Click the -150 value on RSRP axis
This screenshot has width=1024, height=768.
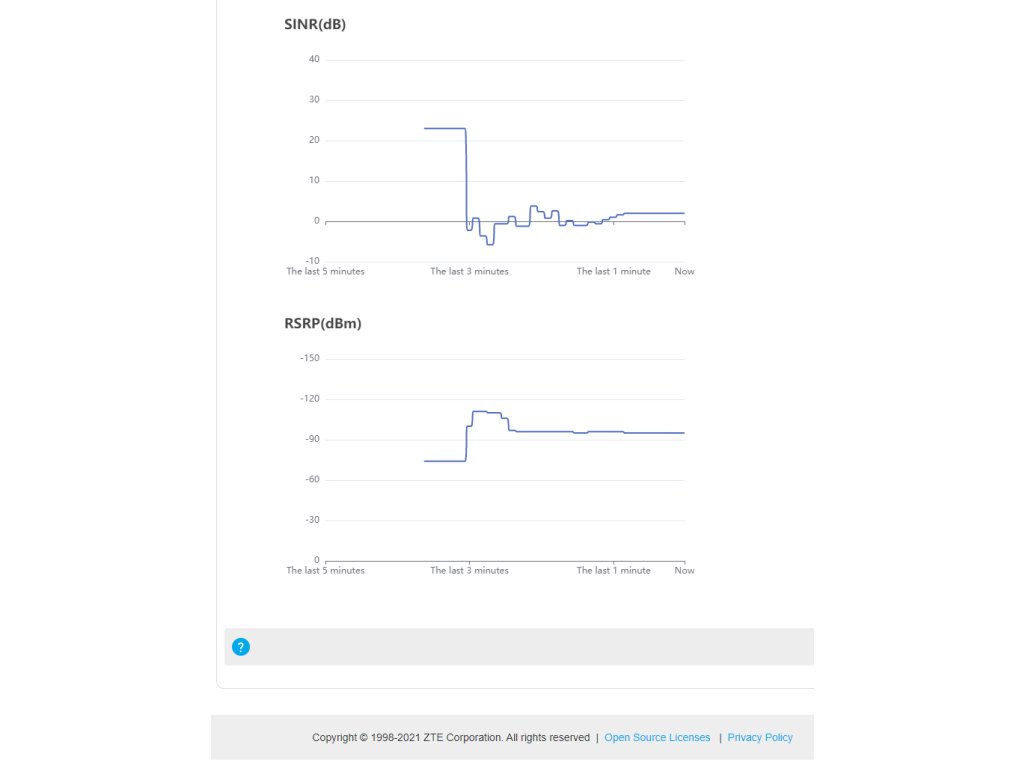coord(309,359)
